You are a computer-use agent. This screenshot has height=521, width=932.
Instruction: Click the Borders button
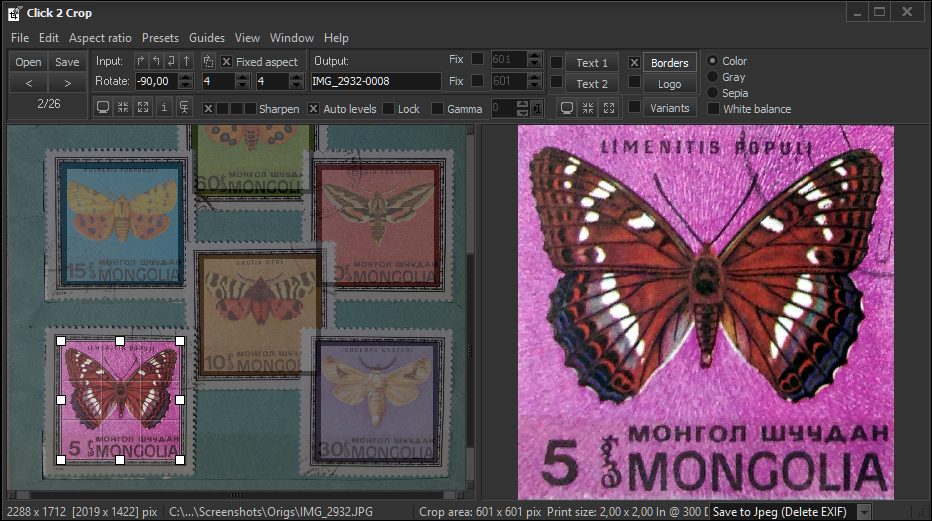669,62
